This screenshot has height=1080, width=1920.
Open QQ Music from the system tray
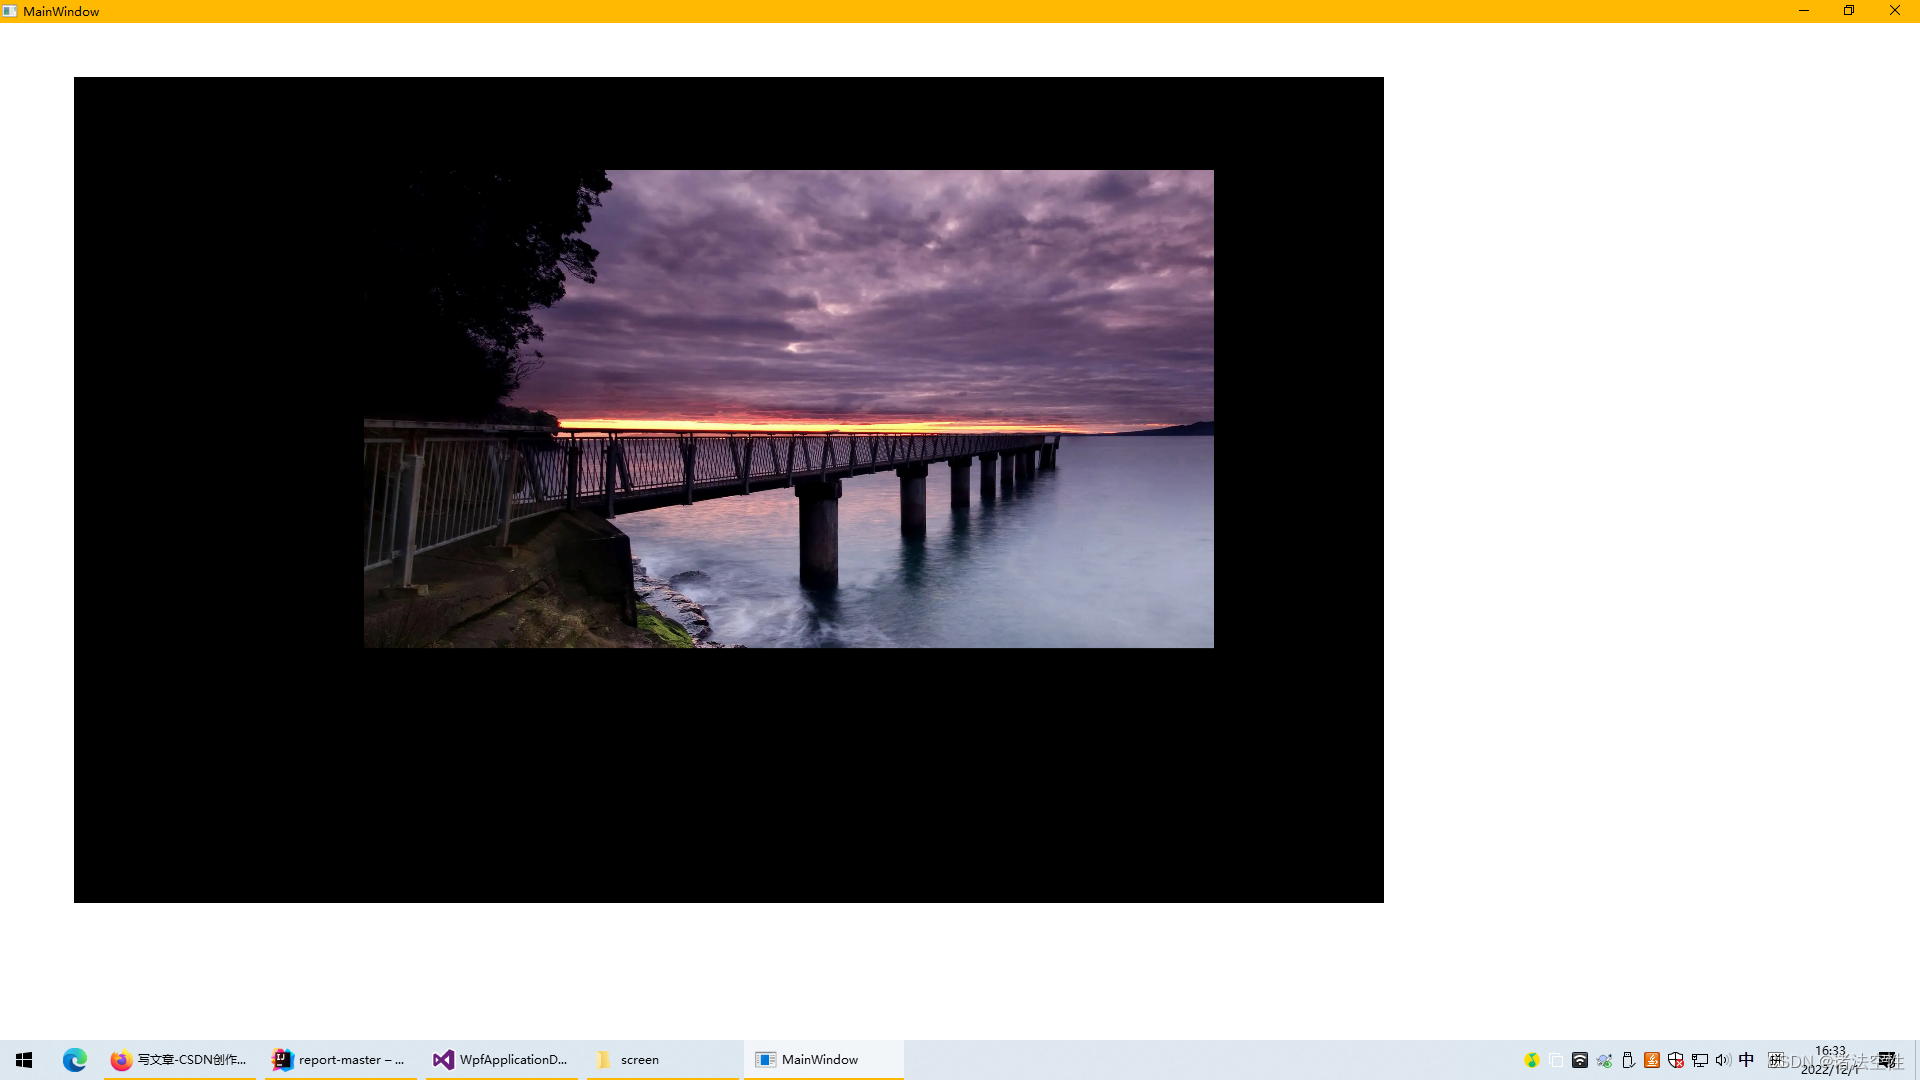[x=1532, y=1059]
